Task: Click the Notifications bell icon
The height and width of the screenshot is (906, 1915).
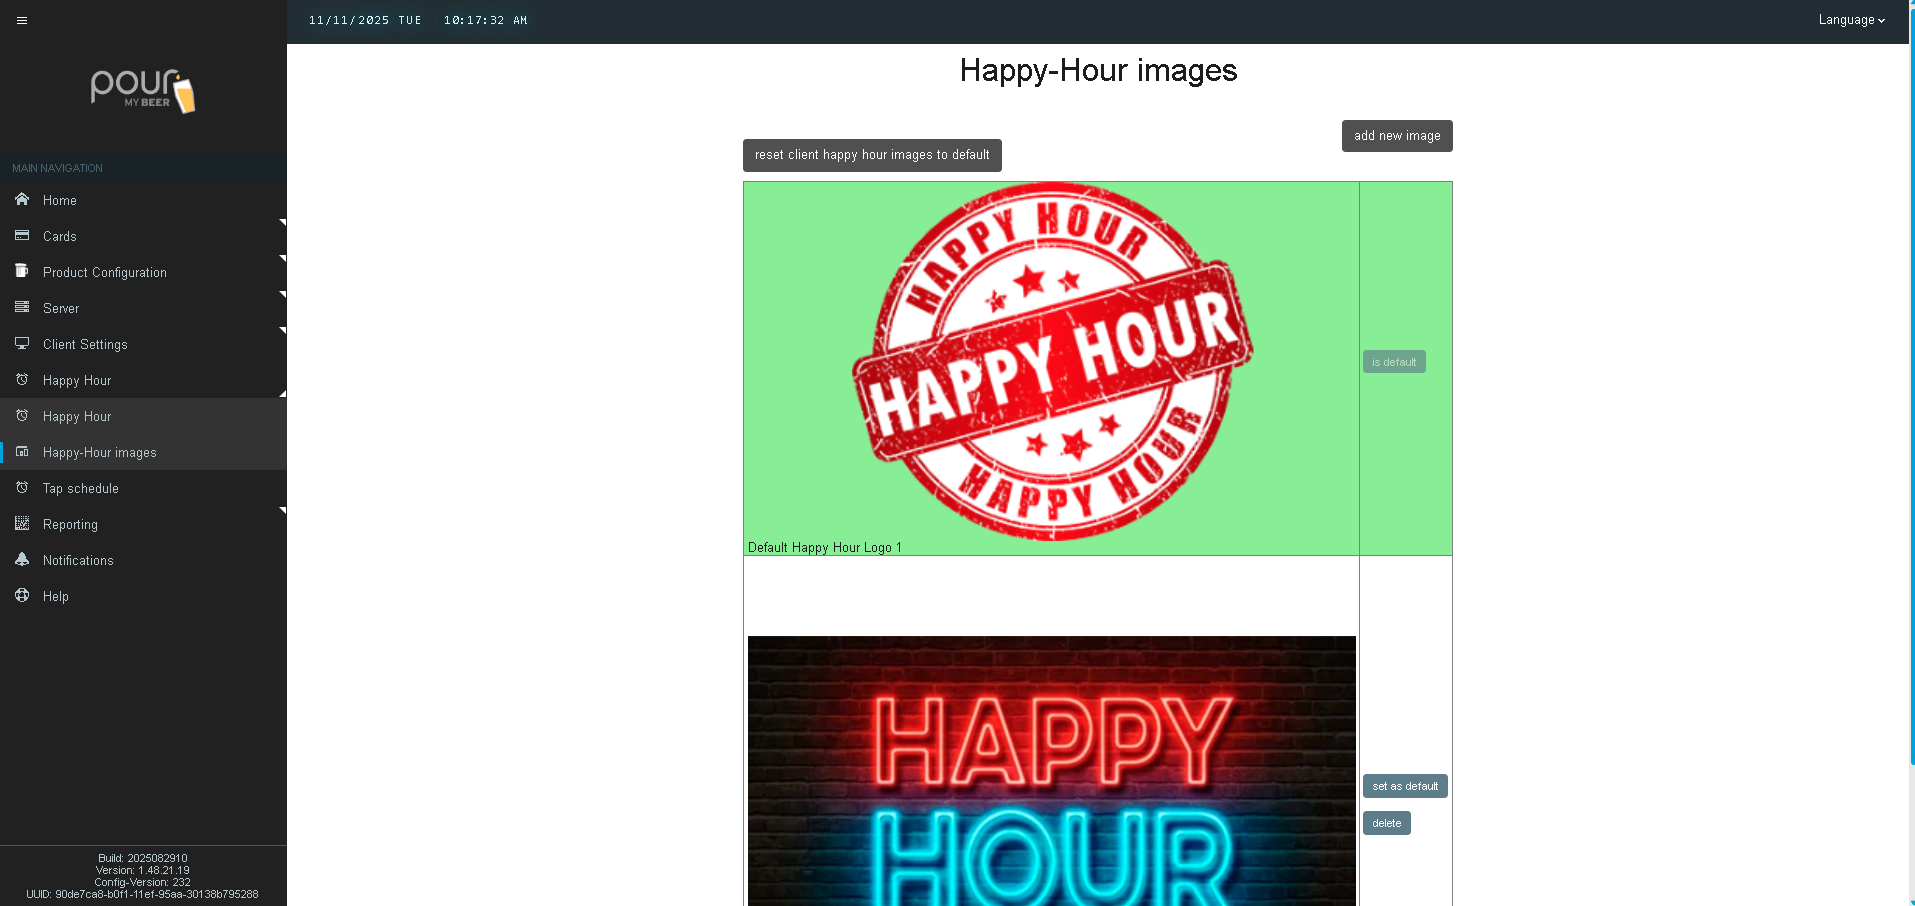Action: coord(22,560)
